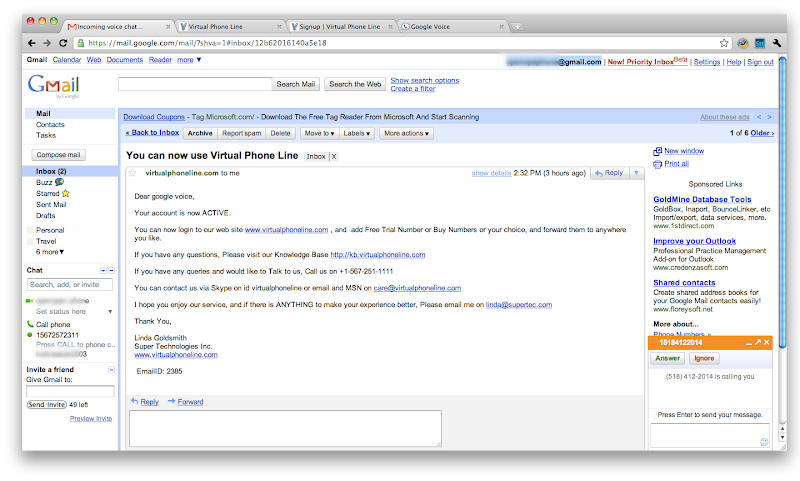Open Documents in top navigation
Viewport: 800px width, 481px height.
click(125, 60)
